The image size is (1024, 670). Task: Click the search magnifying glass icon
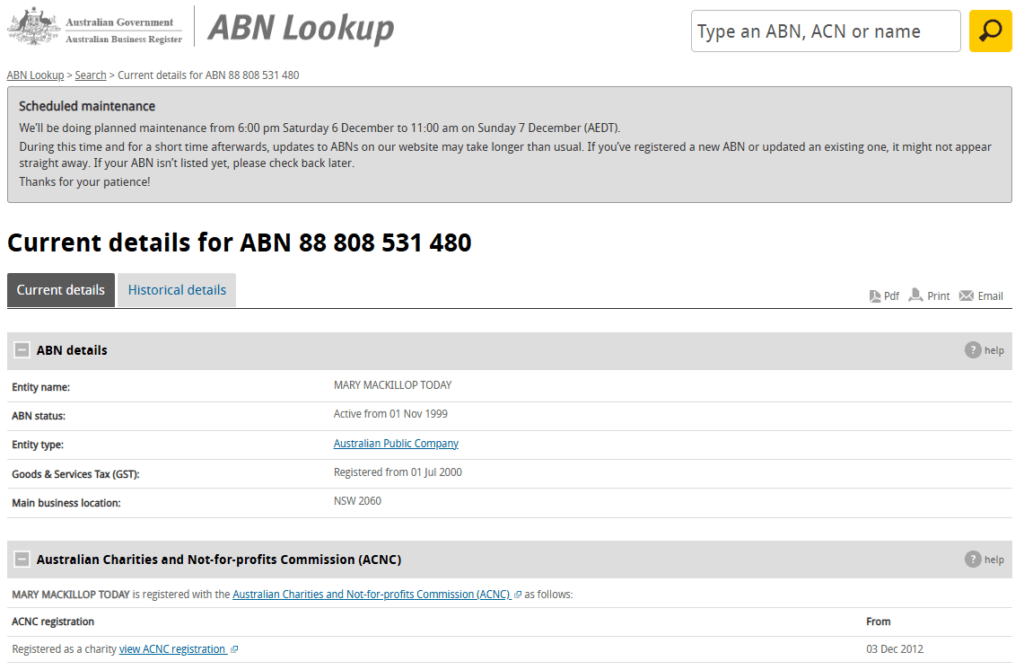[990, 31]
